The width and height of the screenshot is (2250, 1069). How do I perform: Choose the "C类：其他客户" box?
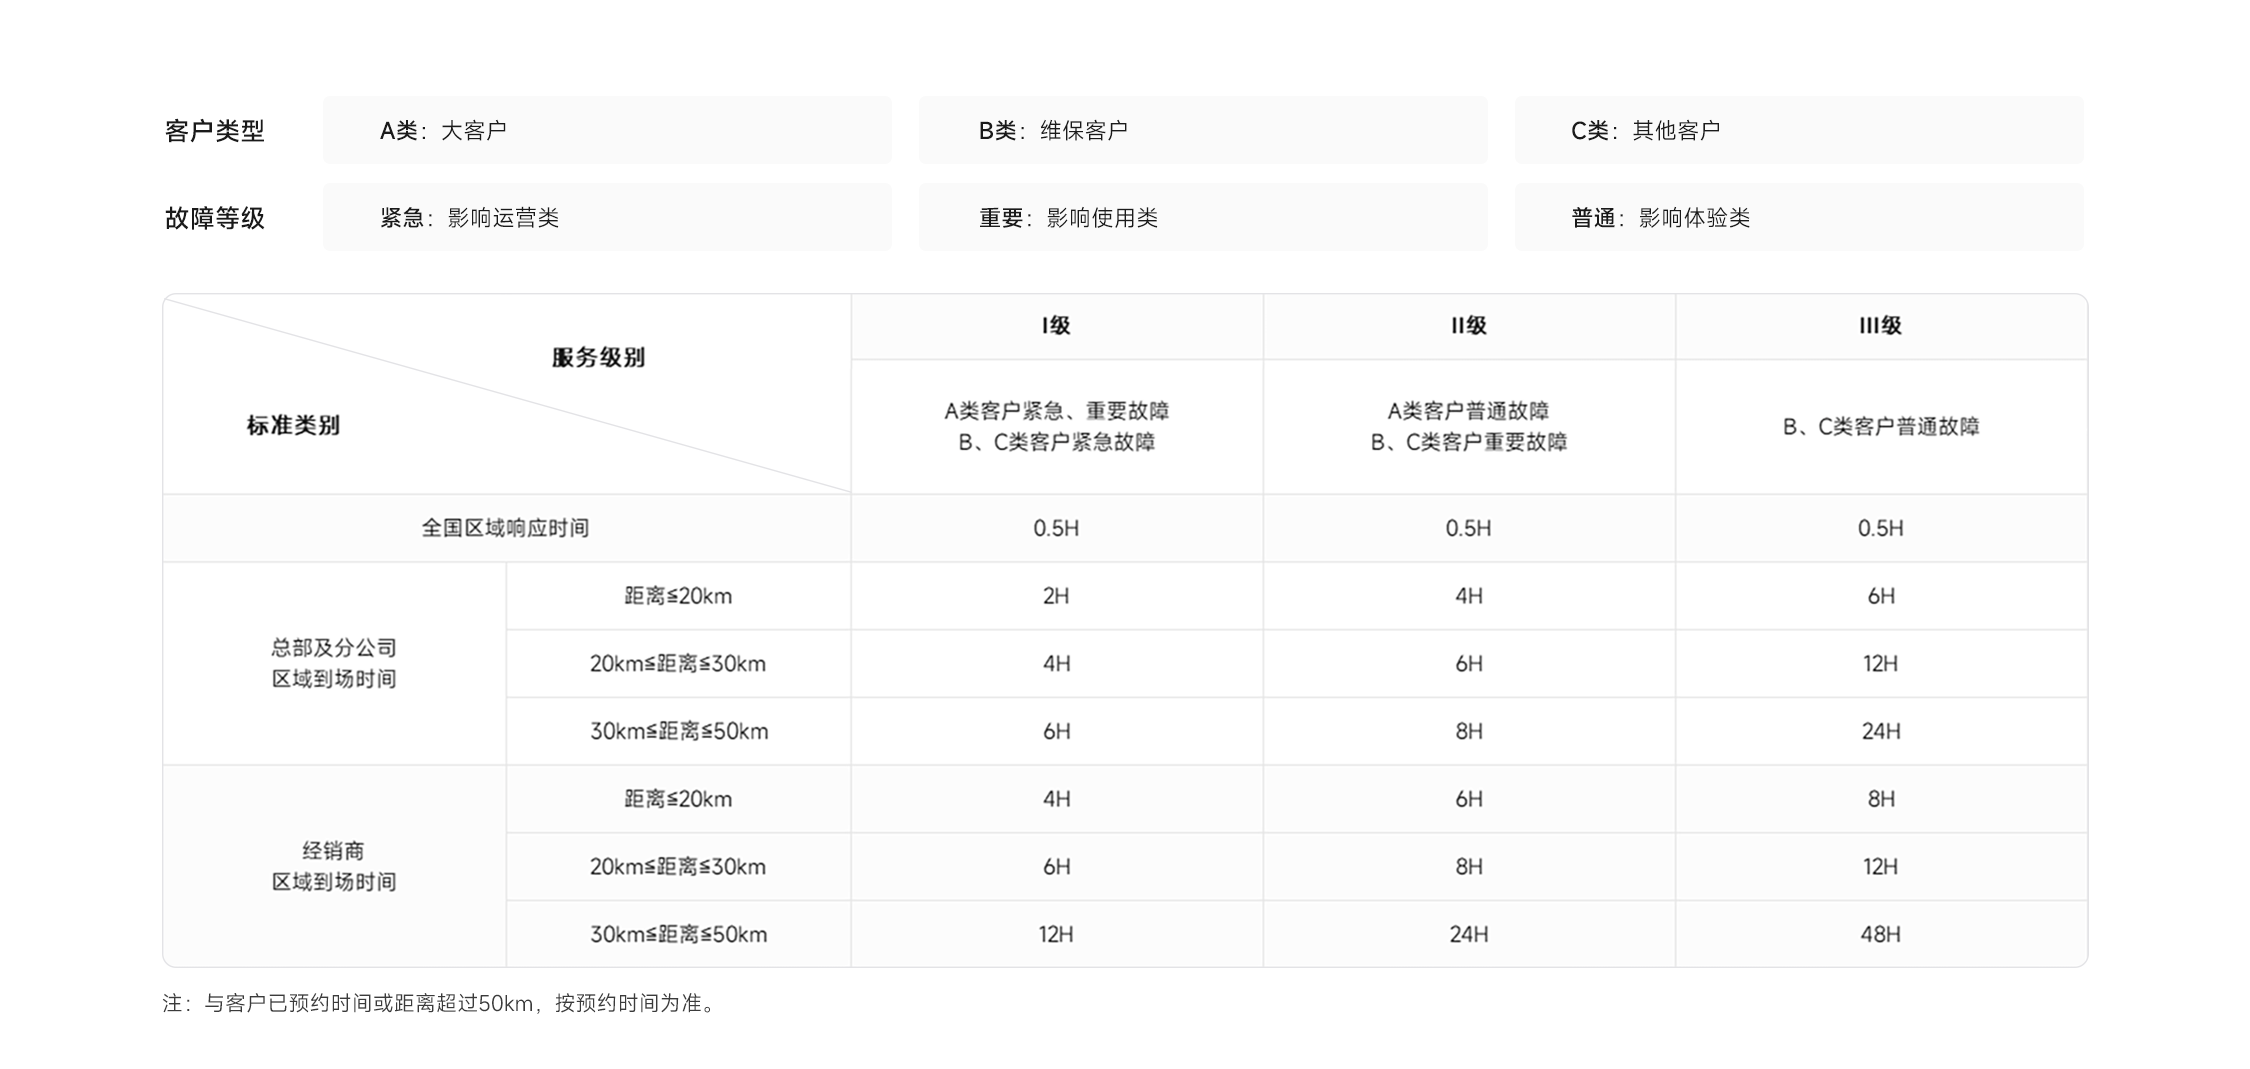(x=1798, y=130)
